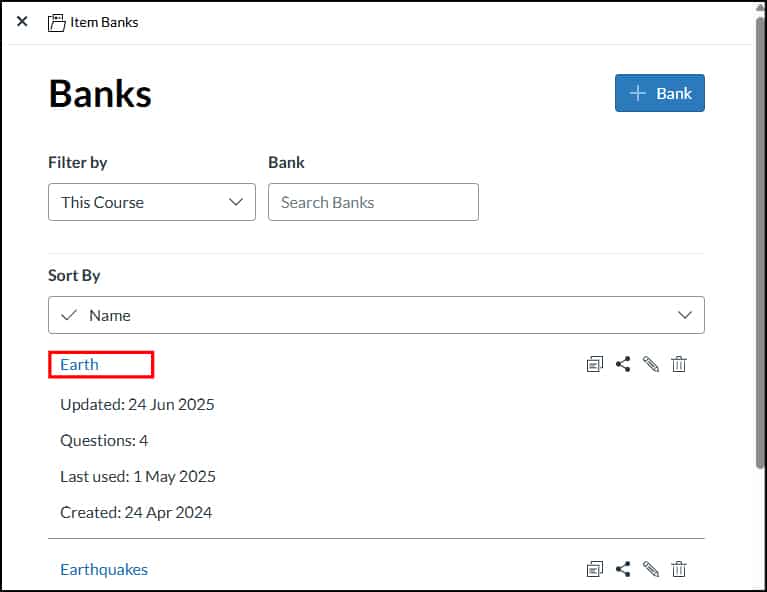This screenshot has height=592, width=767.
Task: Focus the Search Banks input field
Action: click(373, 202)
